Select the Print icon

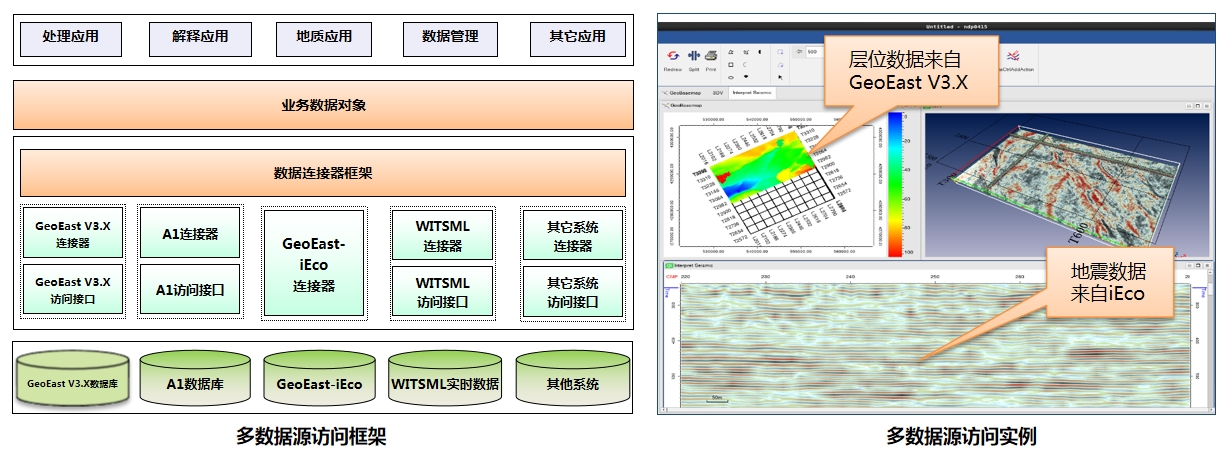point(710,57)
